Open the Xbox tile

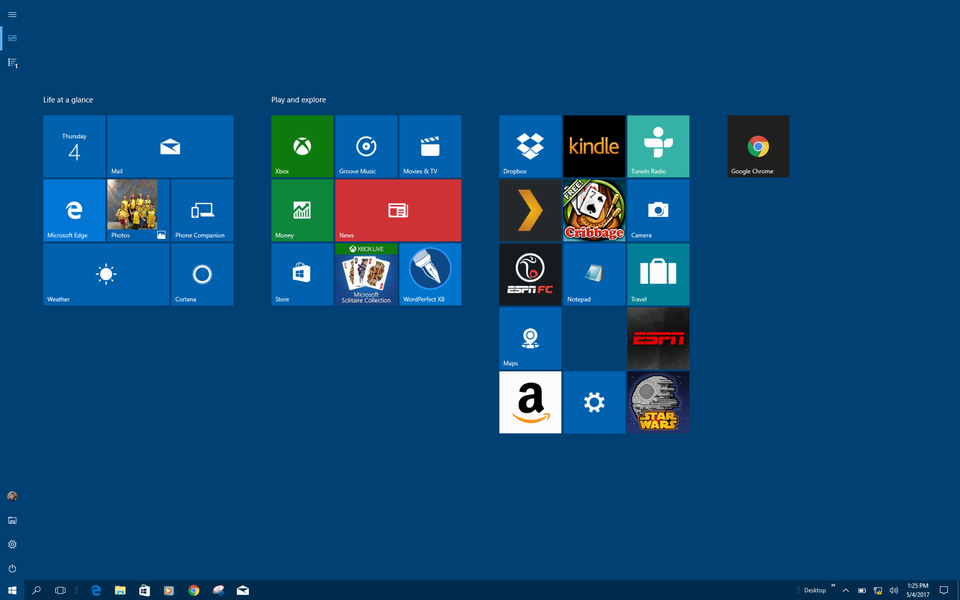point(302,146)
